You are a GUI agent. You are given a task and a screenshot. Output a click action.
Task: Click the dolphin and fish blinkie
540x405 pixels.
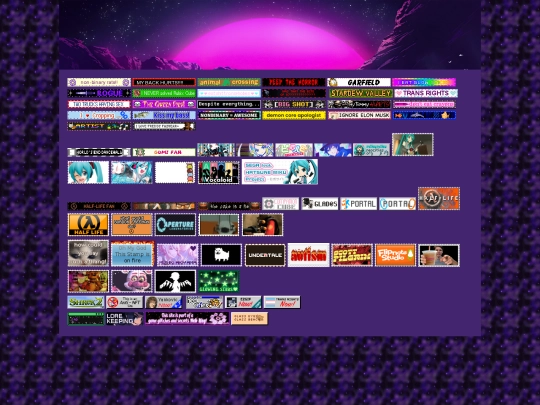point(425,115)
